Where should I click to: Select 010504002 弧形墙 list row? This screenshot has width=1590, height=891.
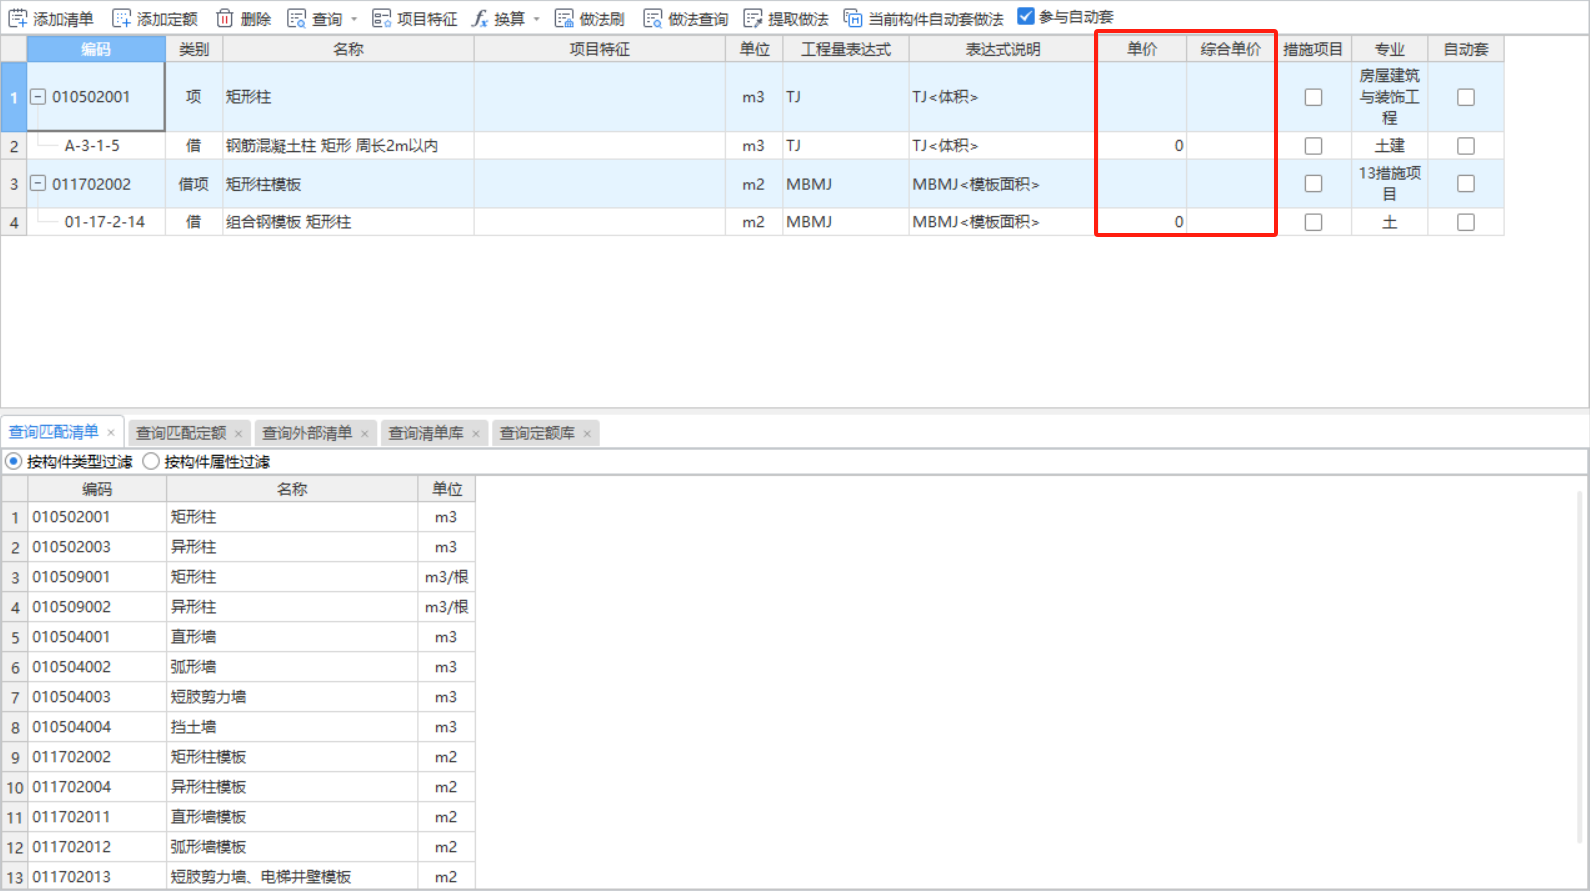238,667
